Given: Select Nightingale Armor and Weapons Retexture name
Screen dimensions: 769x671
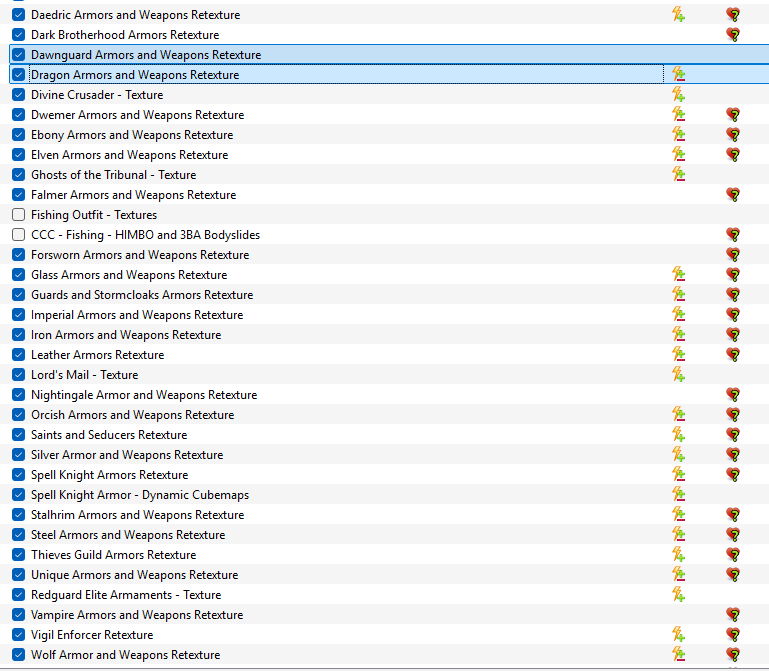Looking at the screenshot, I should tap(144, 395).
